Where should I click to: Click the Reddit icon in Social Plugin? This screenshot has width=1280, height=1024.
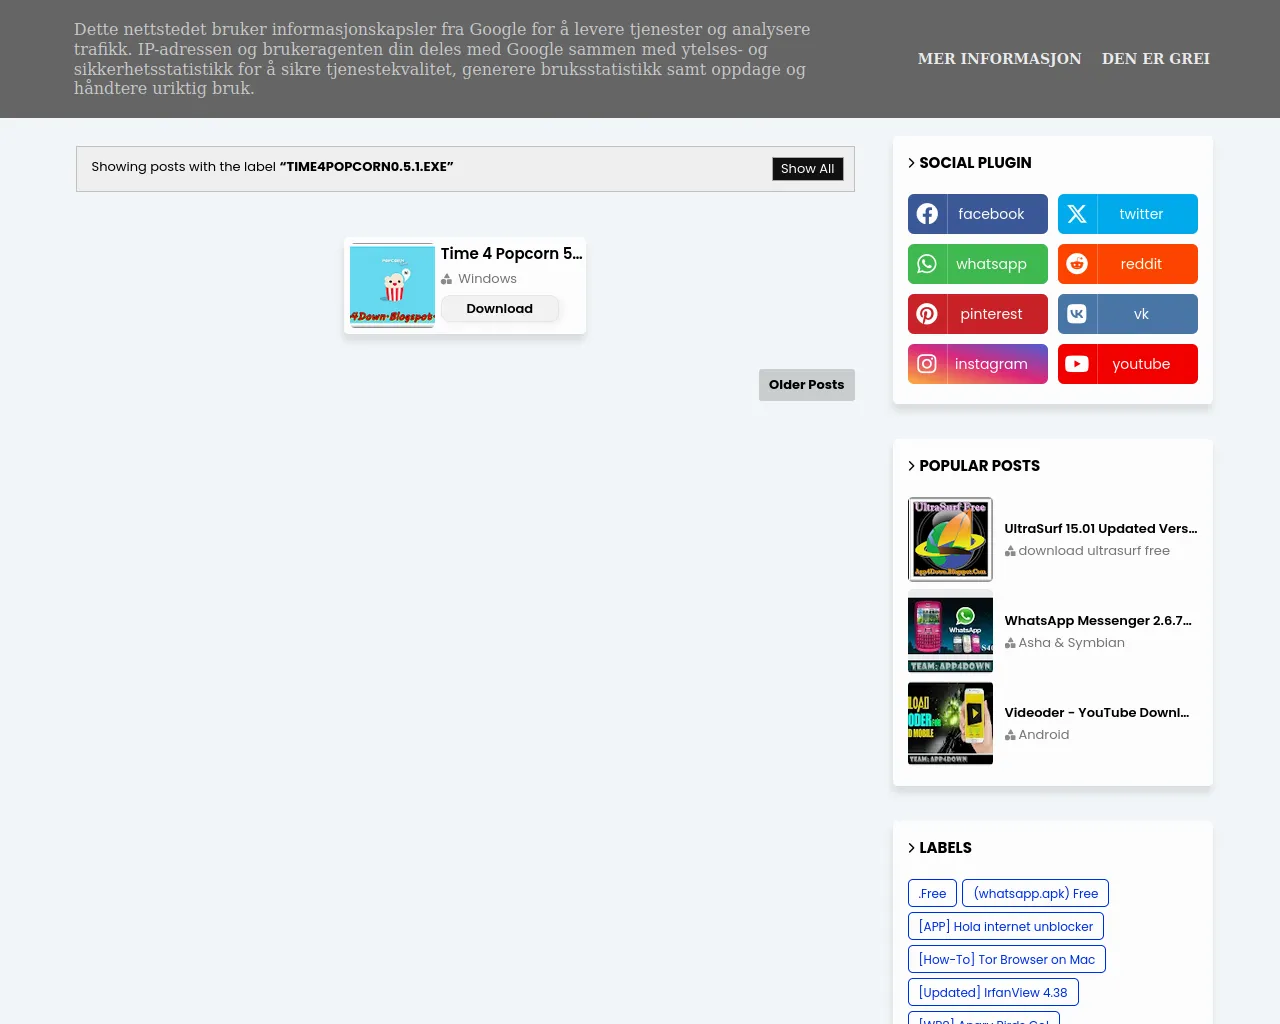click(1077, 264)
